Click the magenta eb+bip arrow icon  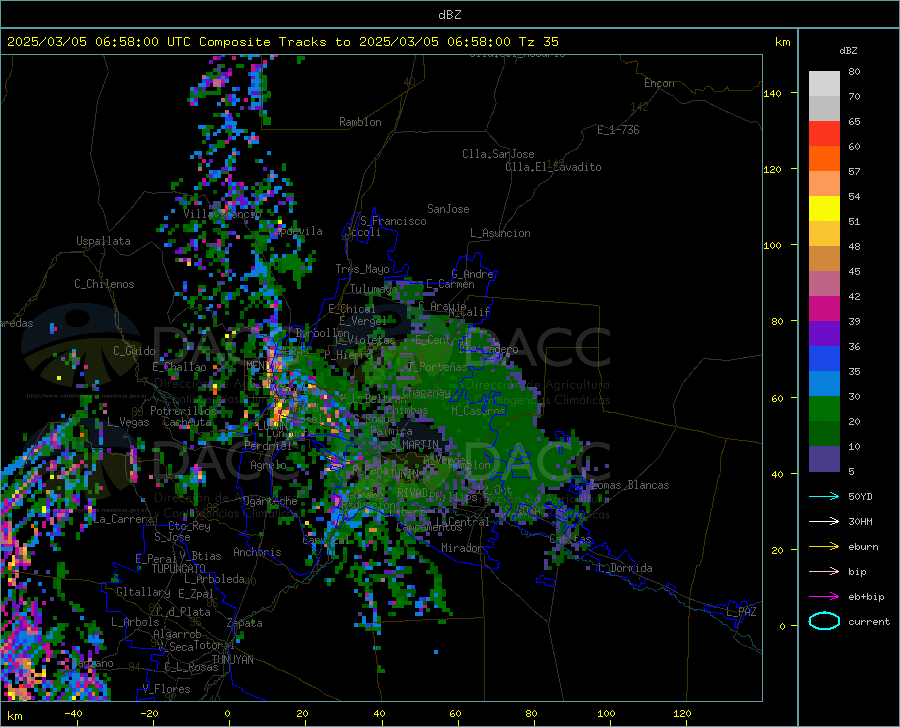[x=824, y=597]
